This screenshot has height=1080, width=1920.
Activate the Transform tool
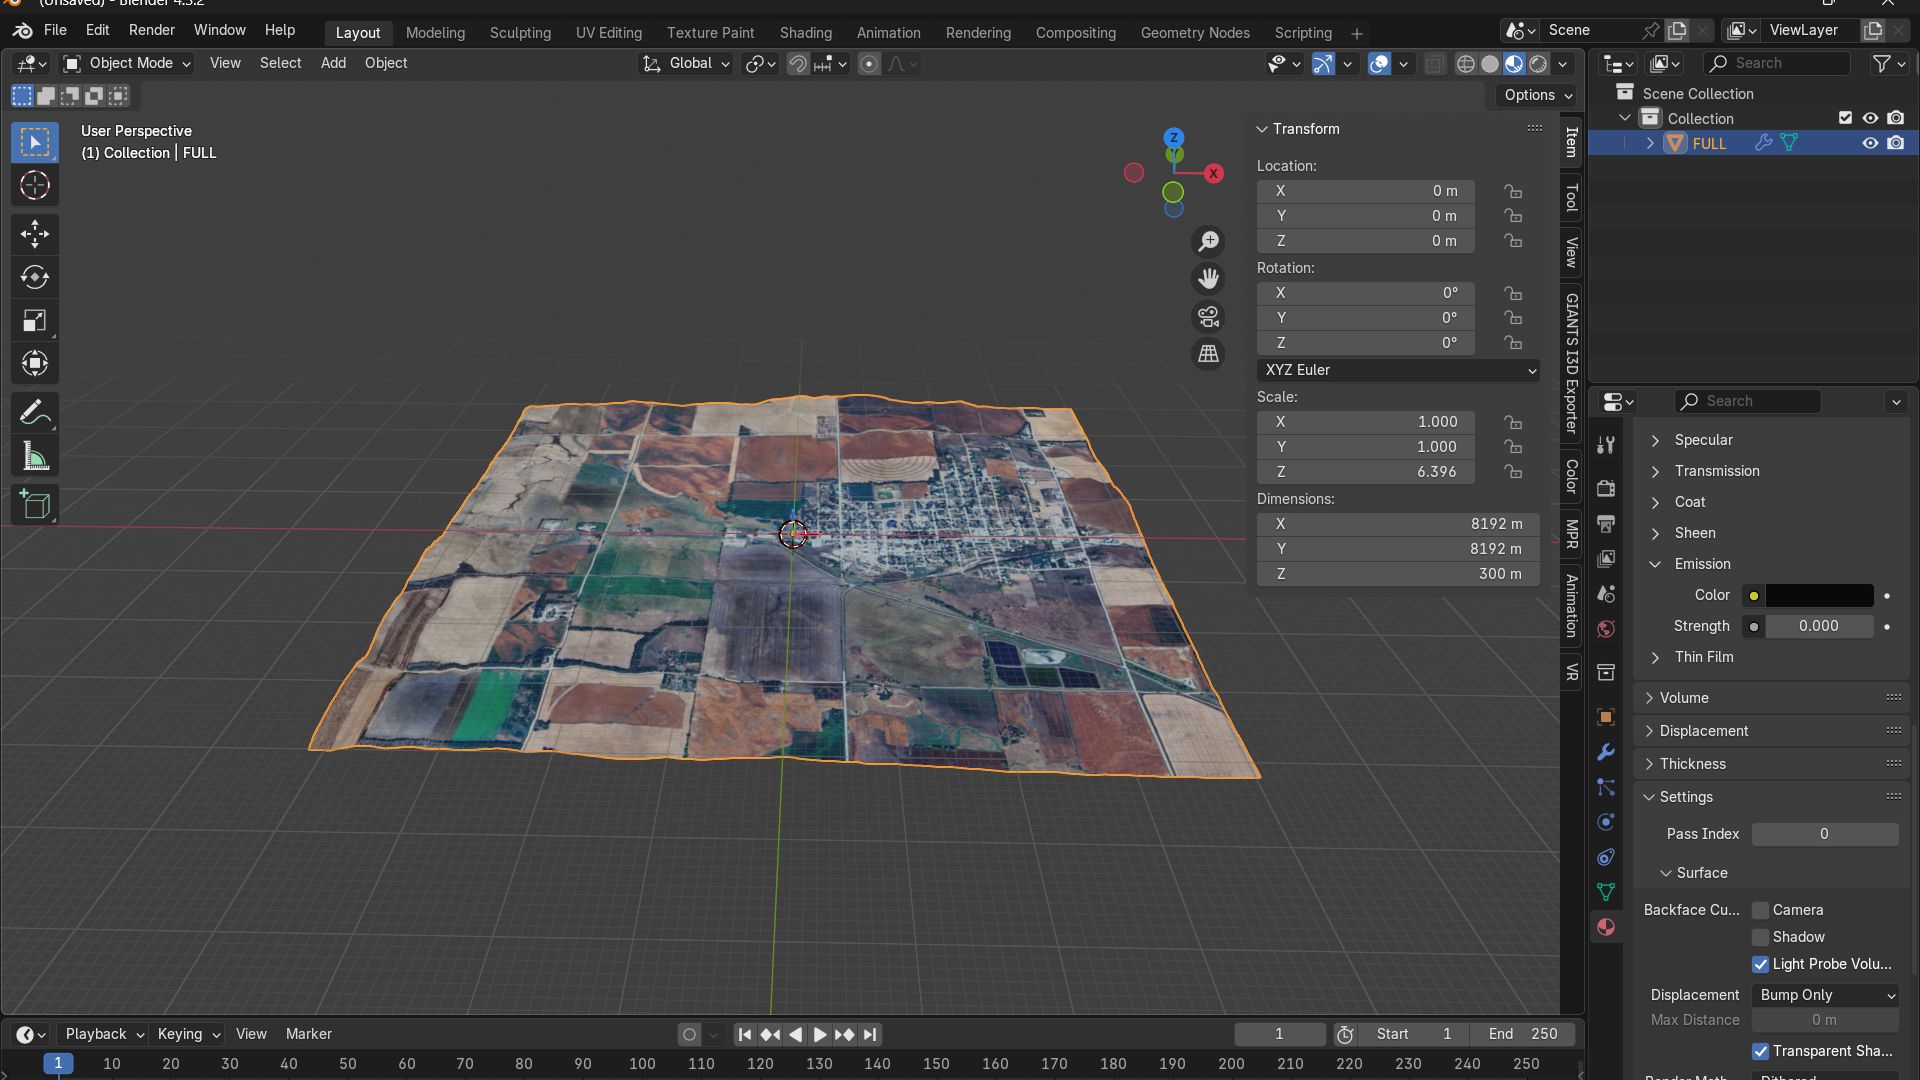[x=35, y=363]
